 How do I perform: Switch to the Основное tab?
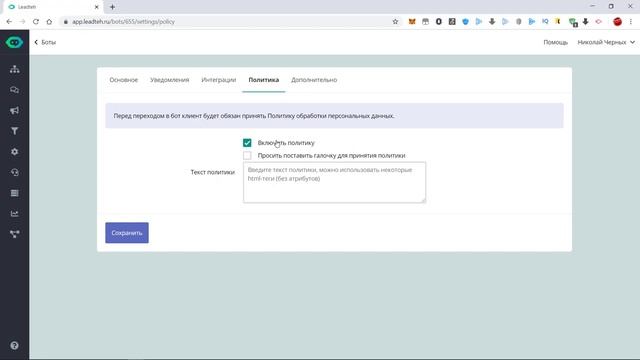click(124, 80)
